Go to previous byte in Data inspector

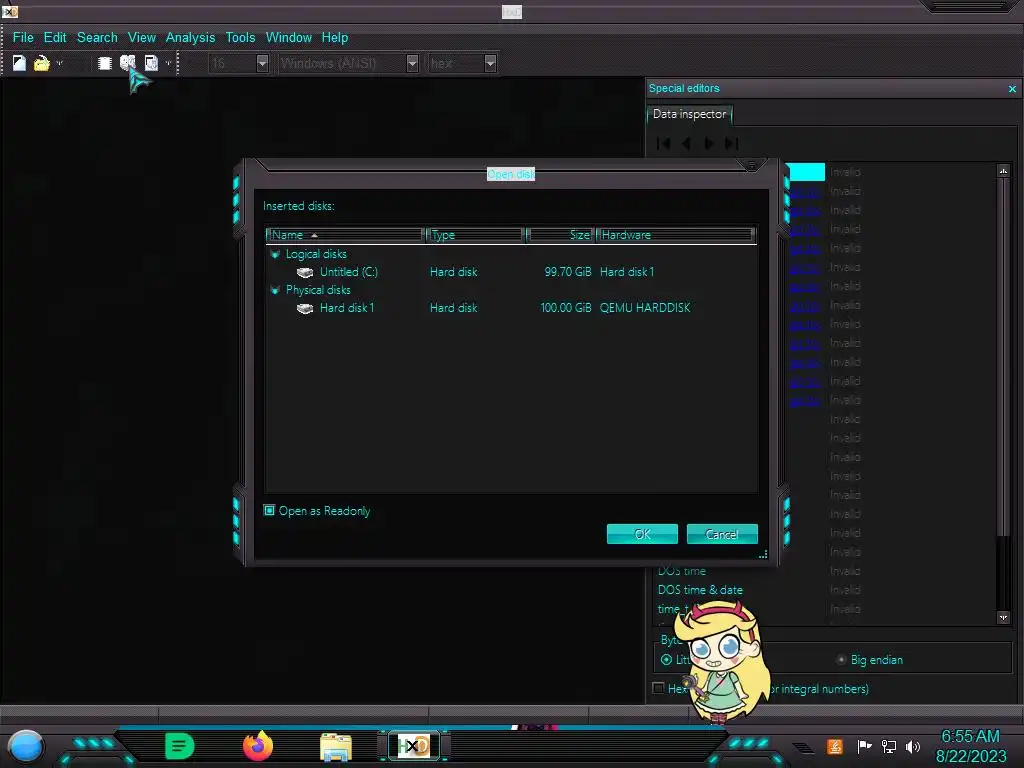(686, 144)
